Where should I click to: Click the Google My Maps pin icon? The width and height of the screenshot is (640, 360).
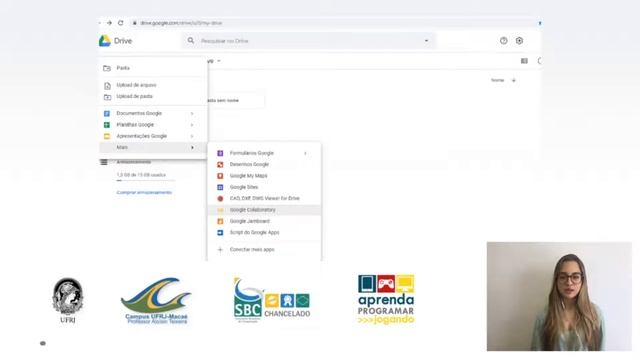coord(220,176)
